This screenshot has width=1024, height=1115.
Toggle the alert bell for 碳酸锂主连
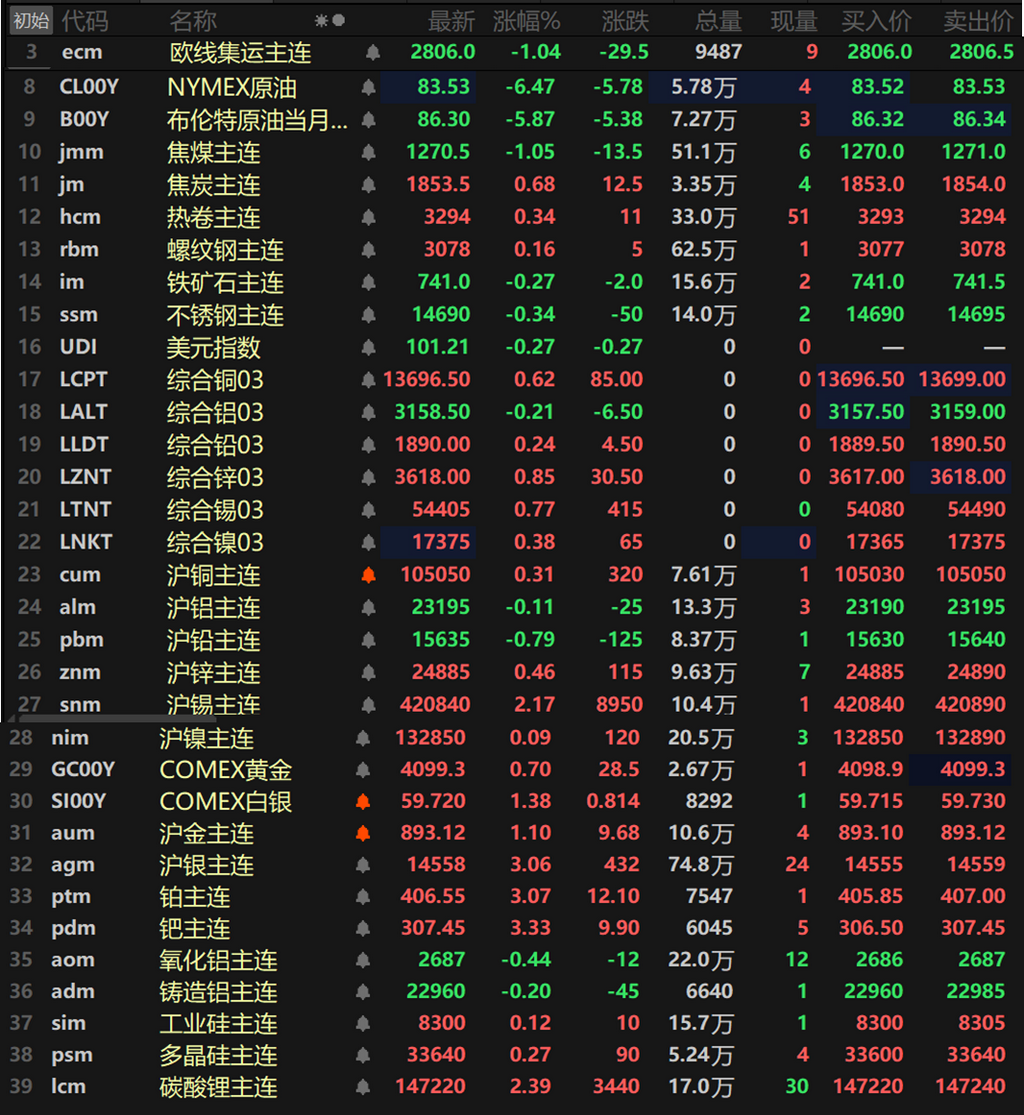coord(363,1087)
